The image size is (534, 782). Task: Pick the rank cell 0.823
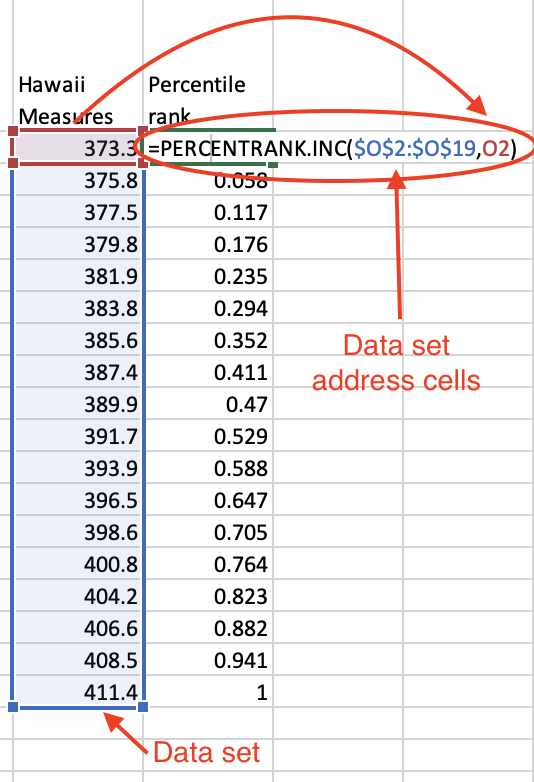click(208, 596)
